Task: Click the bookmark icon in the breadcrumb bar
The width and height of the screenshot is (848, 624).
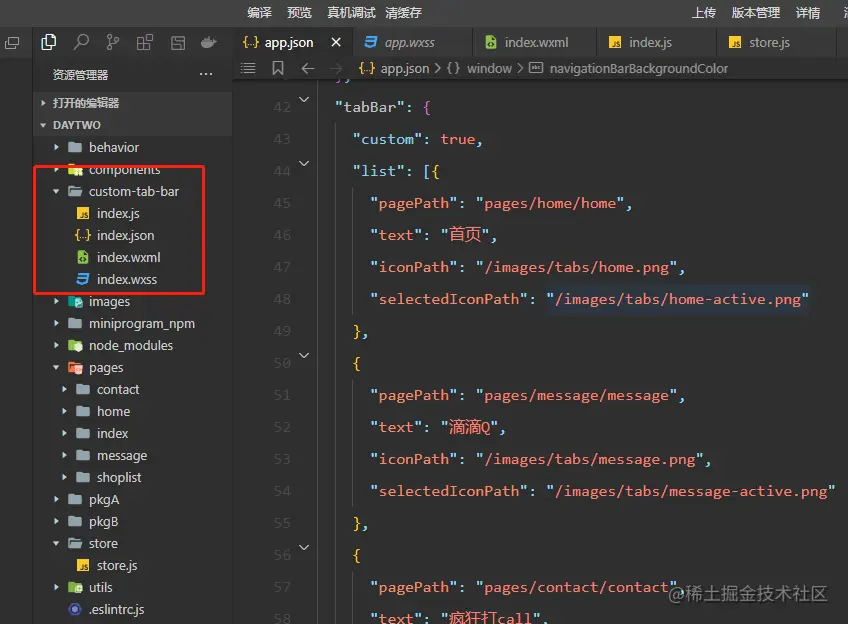Action: [x=277, y=68]
